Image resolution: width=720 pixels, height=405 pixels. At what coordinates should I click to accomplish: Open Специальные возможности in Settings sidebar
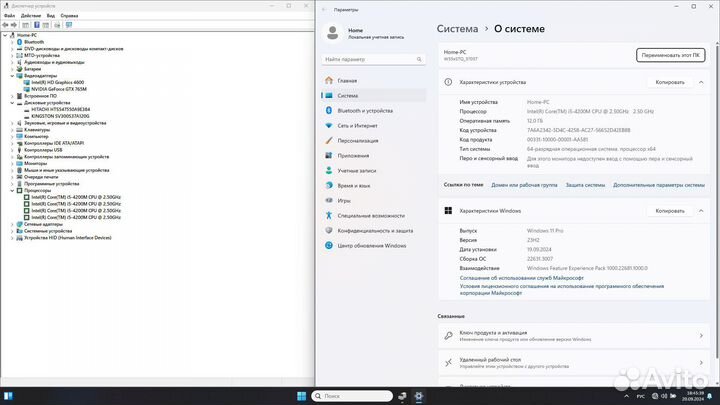(373, 215)
